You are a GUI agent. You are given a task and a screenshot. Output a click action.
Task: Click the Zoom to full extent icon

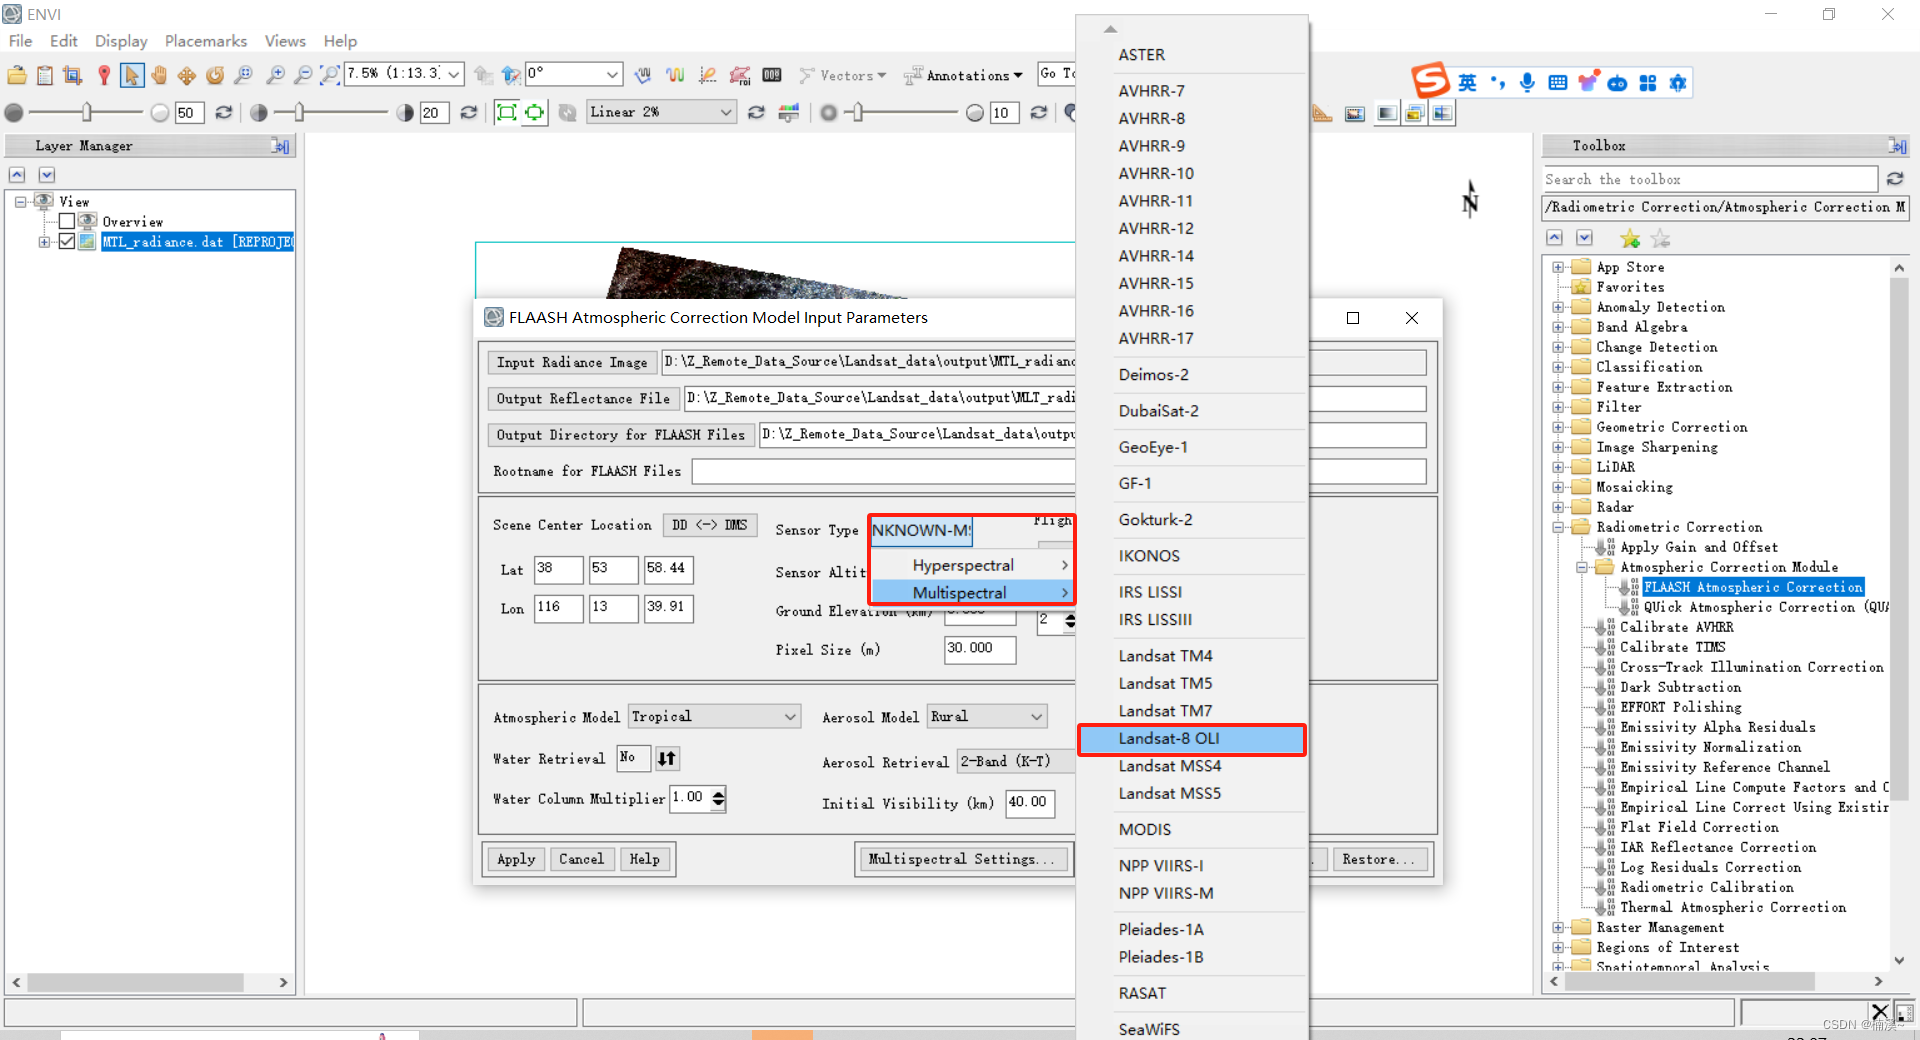point(329,75)
